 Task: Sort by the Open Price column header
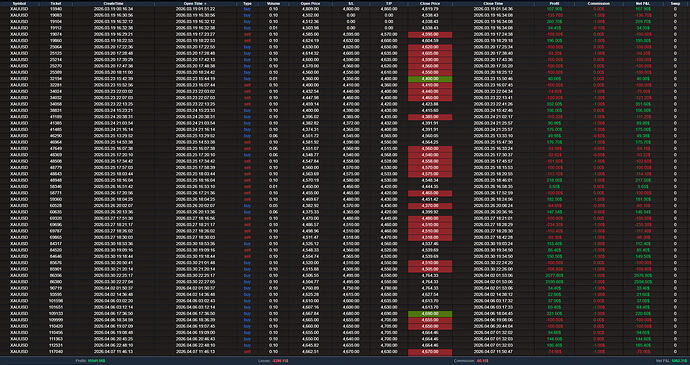click(x=309, y=3)
